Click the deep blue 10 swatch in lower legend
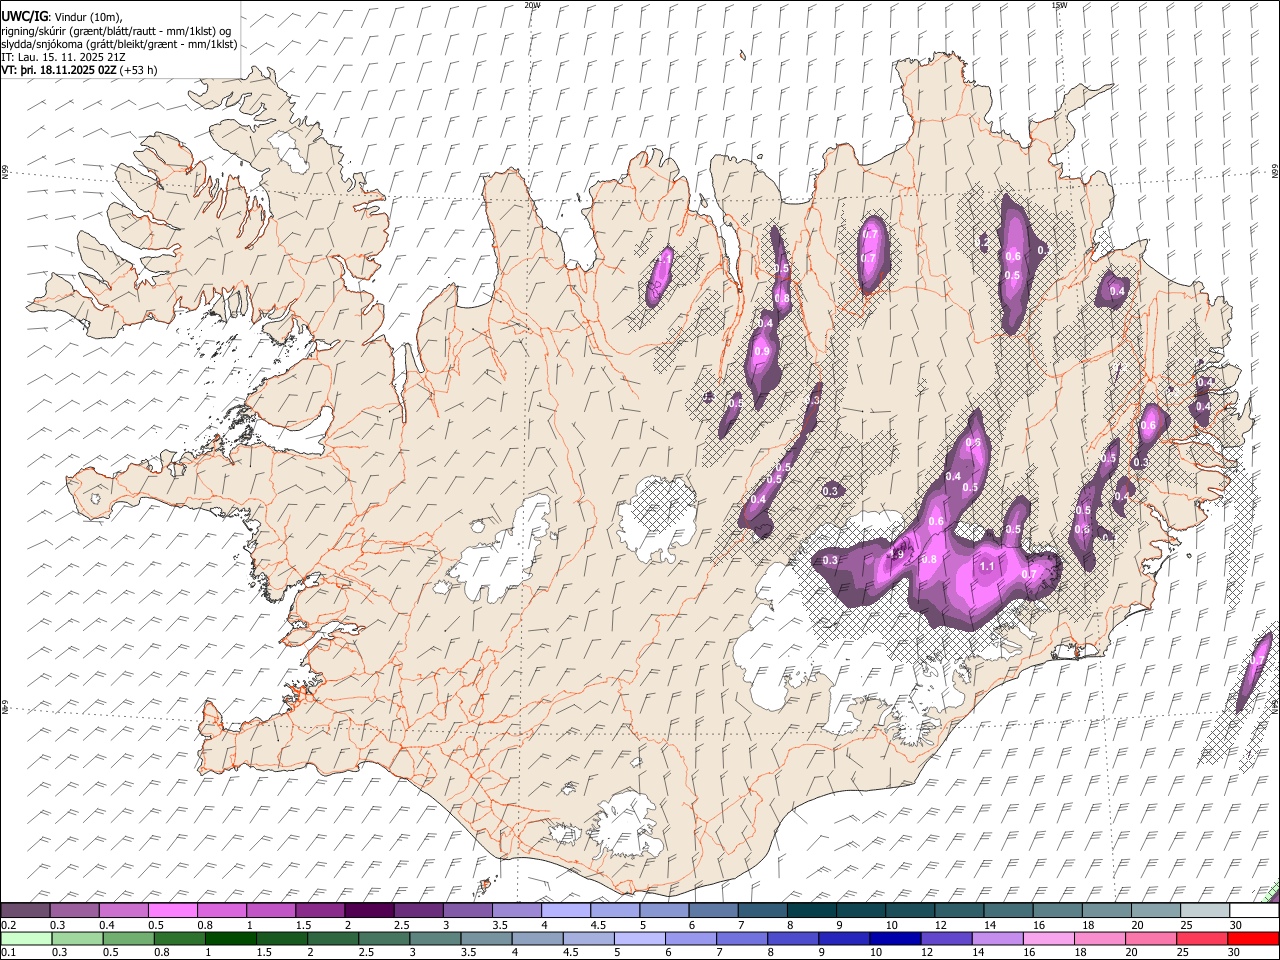 click(896, 938)
